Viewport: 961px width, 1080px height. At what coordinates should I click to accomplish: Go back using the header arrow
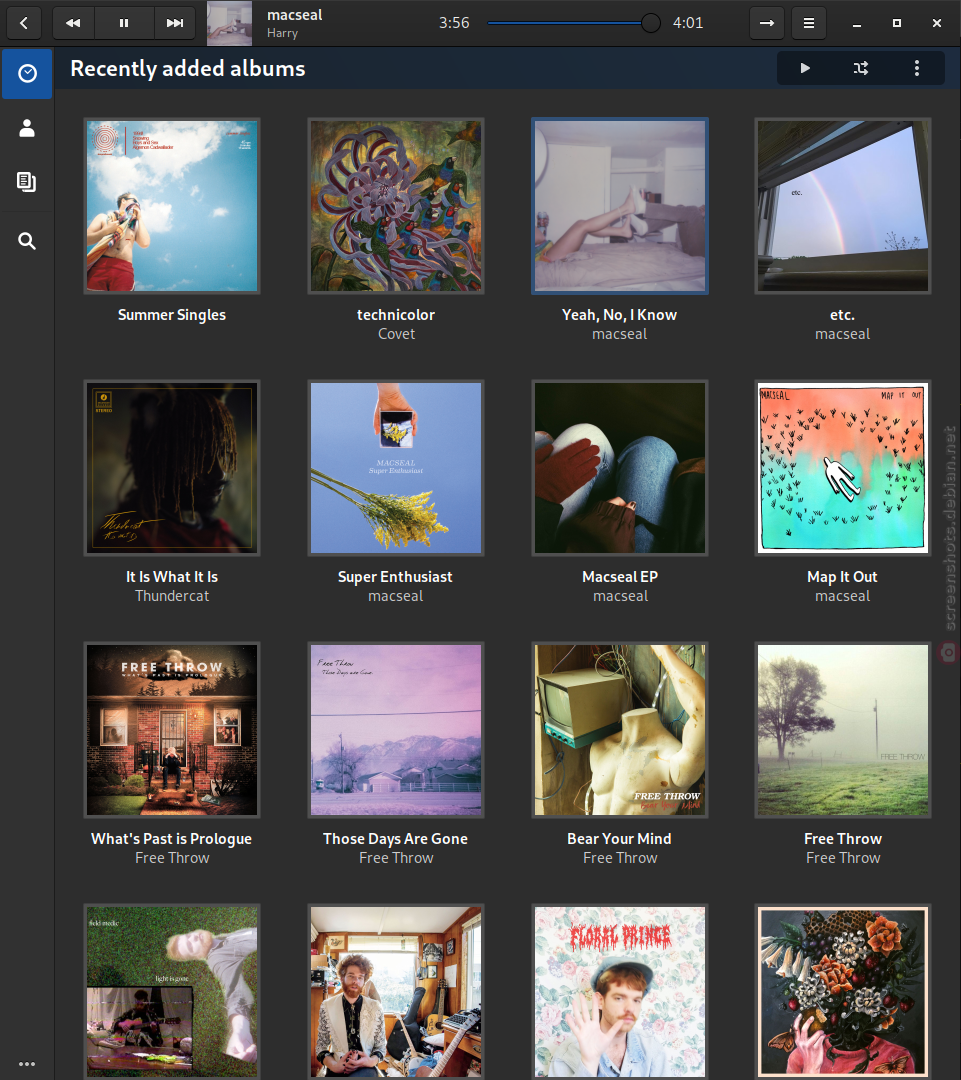pos(23,23)
